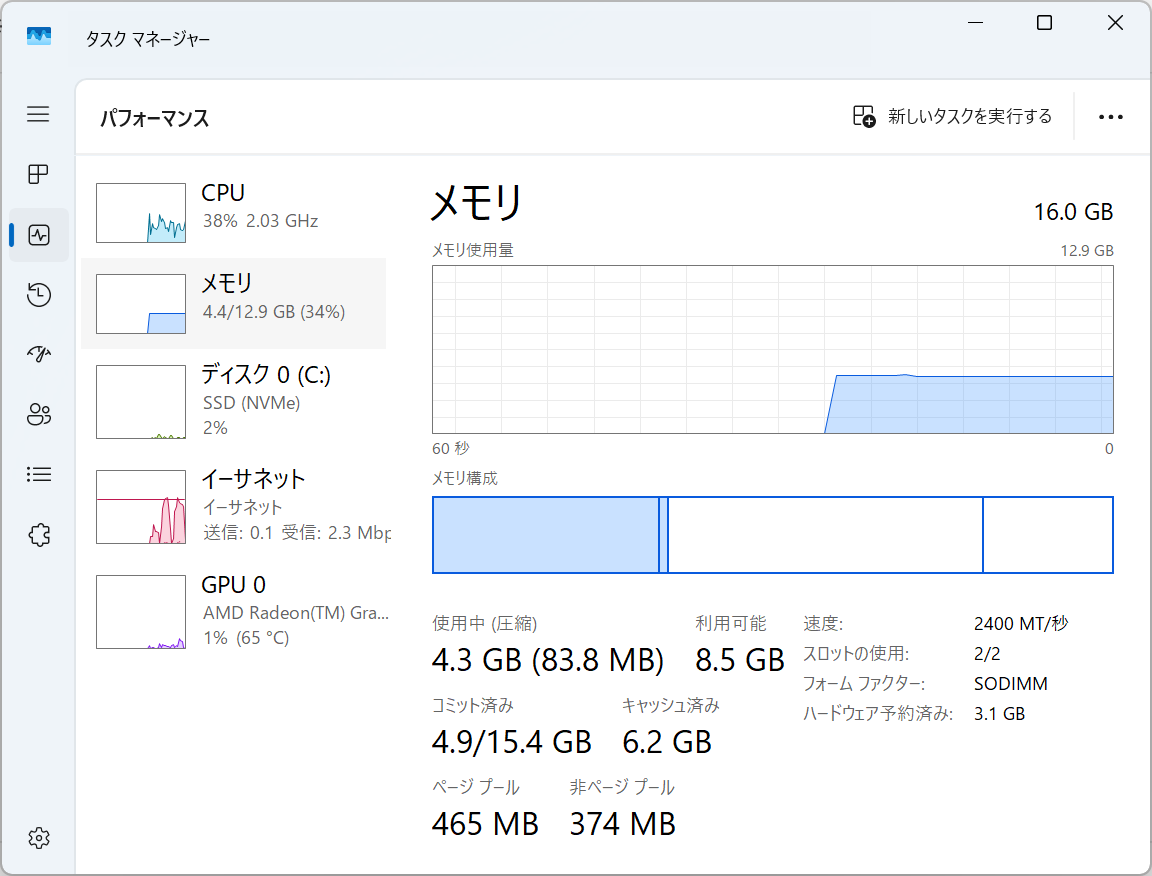This screenshot has width=1152, height=876.
Task: Open the hamburger navigation menu
Action: 38,115
